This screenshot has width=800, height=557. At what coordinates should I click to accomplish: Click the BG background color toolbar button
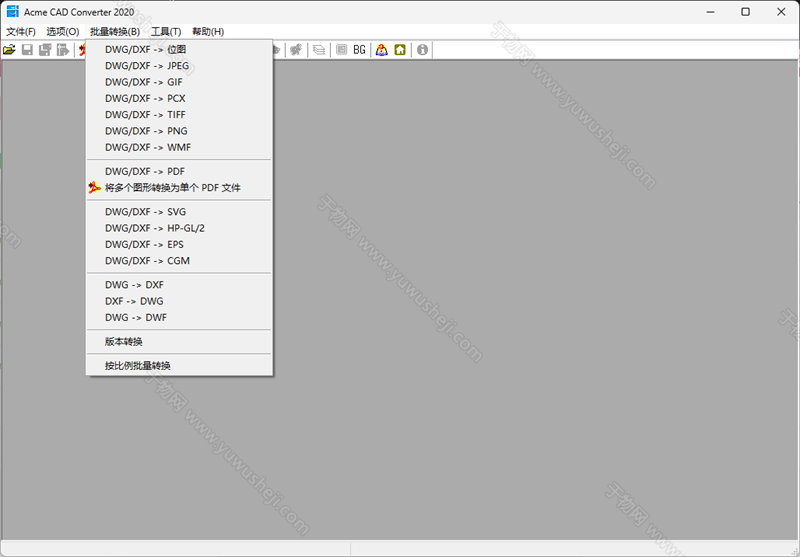point(359,49)
